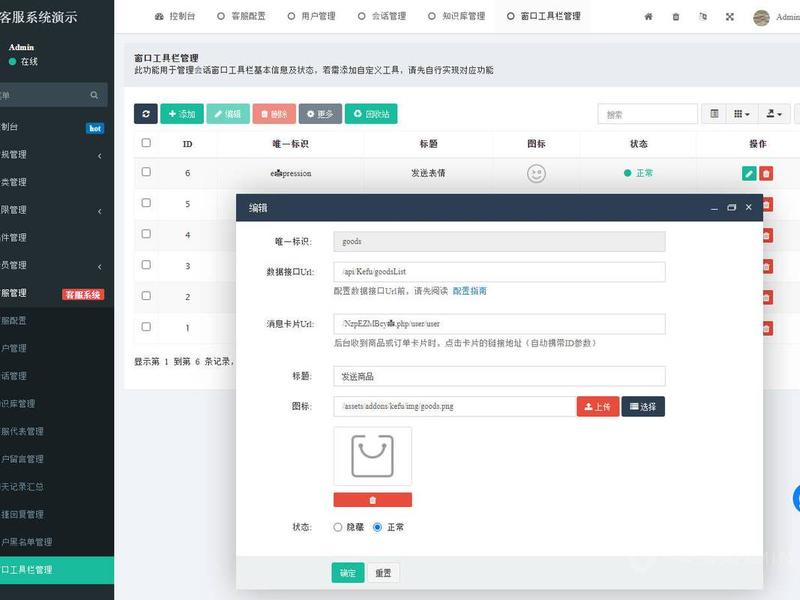Open the 回收站 recycle bin
800x600 pixels.
[x=371, y=114]
